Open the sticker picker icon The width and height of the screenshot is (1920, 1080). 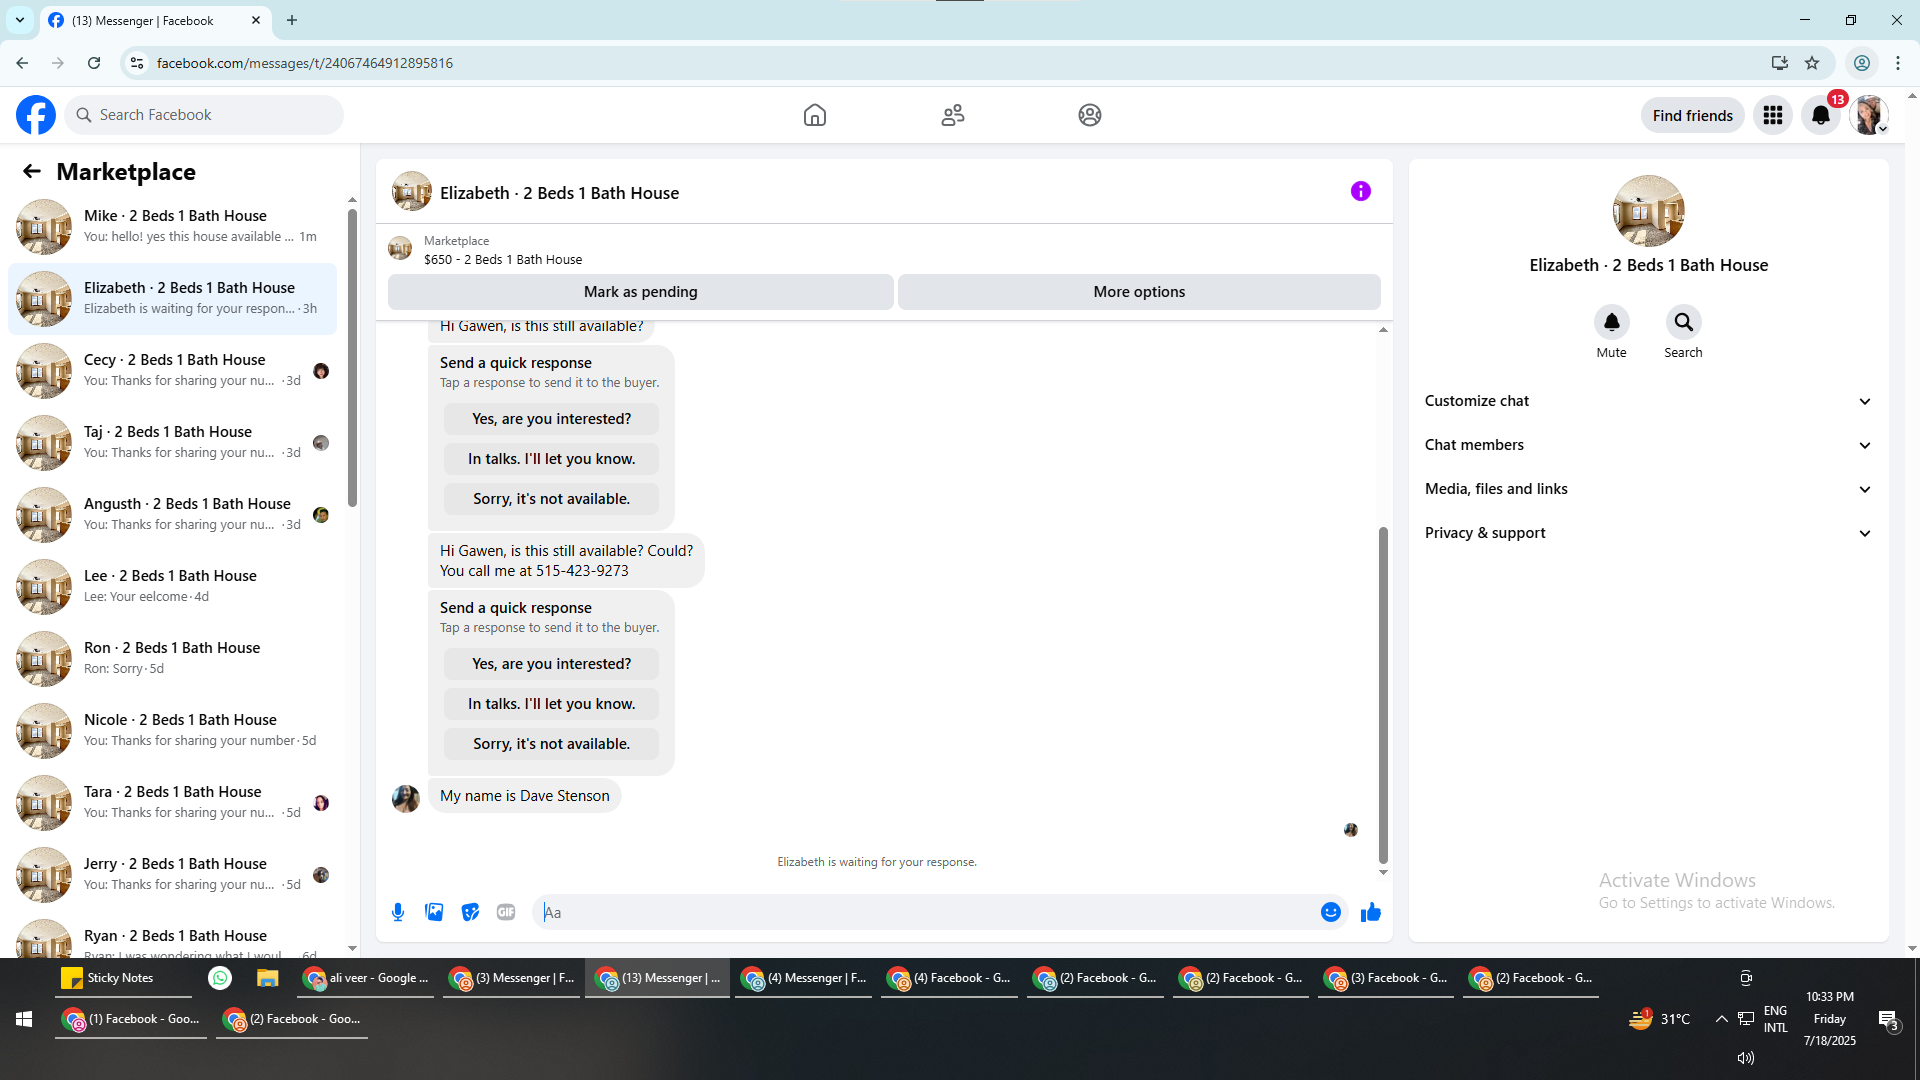tap(470, 912)
